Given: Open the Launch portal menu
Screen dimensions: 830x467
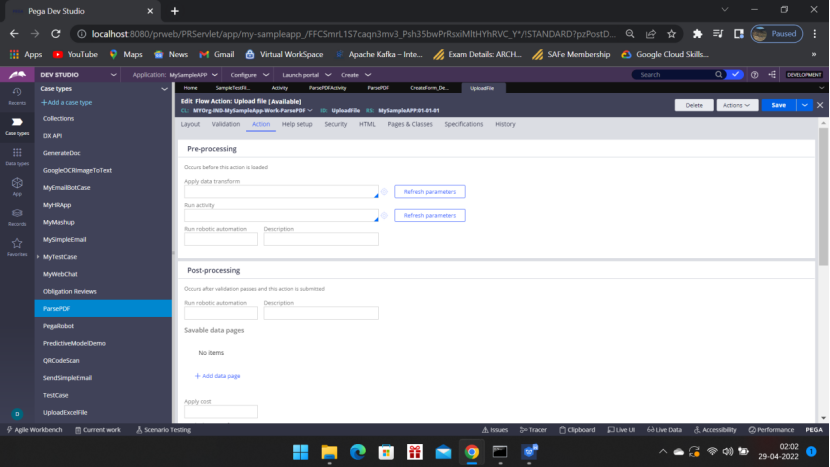Looking at the screenshot, I should point(306,75).
